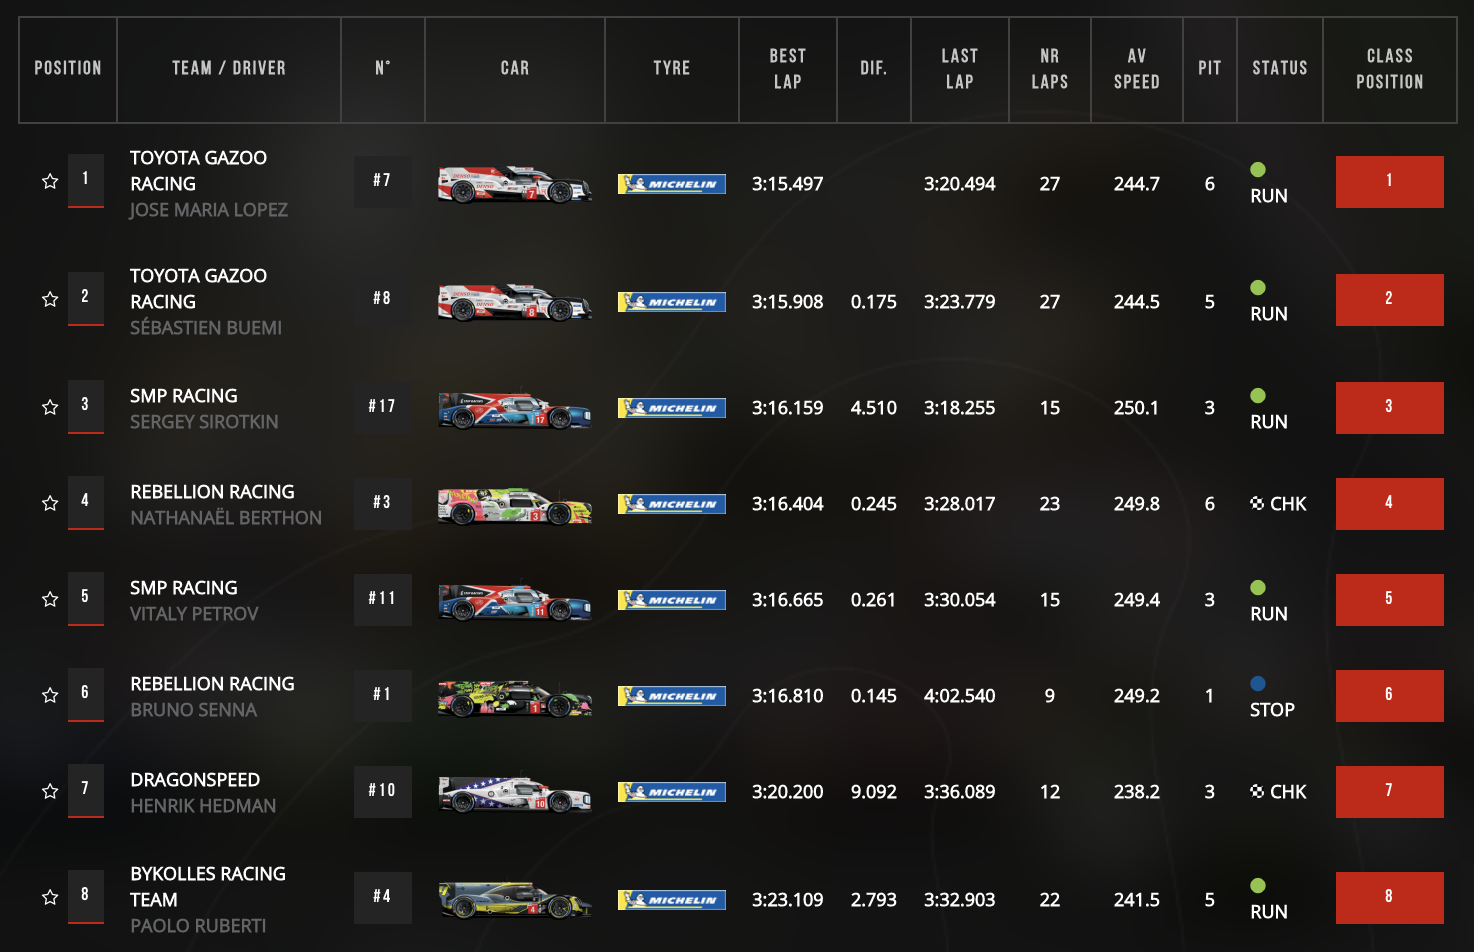Click best lap time 3:15.497
Image resolution: width=1474 pixels, height=952 pixels.
point(788,184)
